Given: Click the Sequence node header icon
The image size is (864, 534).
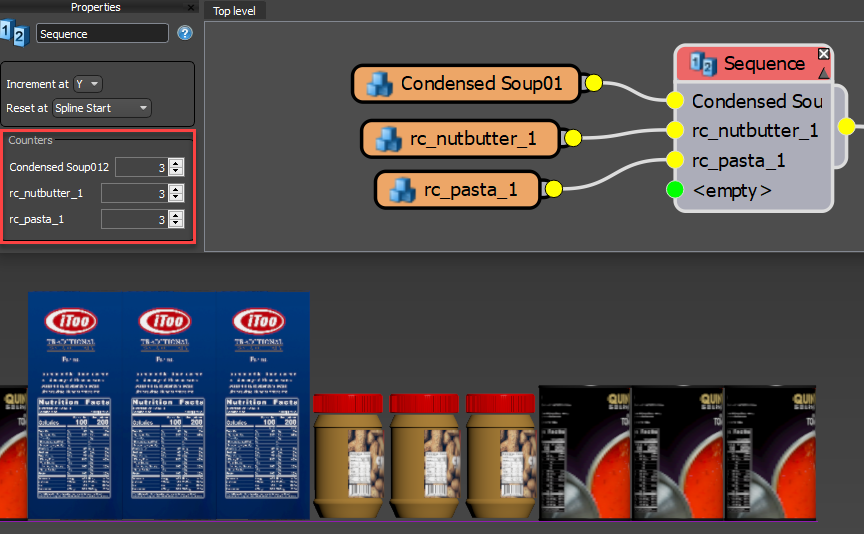Looking at the screenshot, I should point(703,64).
